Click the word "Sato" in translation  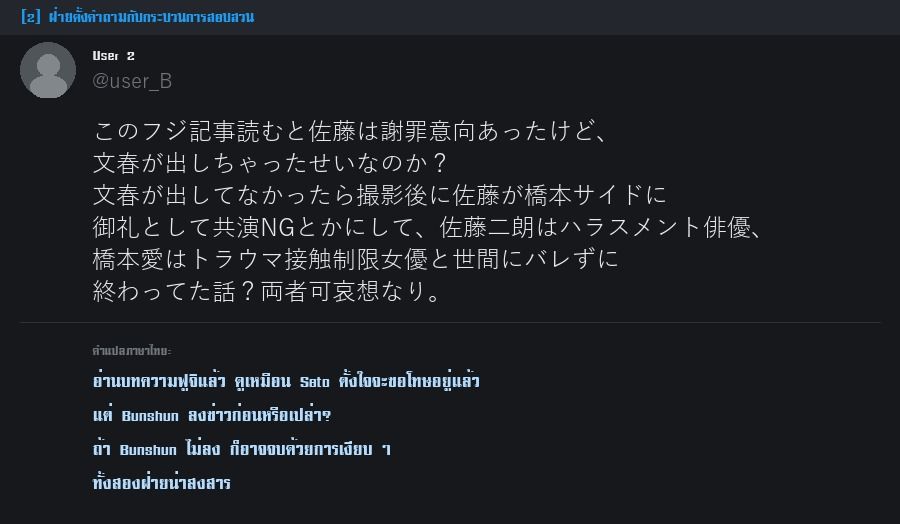(x=315, y=382)
